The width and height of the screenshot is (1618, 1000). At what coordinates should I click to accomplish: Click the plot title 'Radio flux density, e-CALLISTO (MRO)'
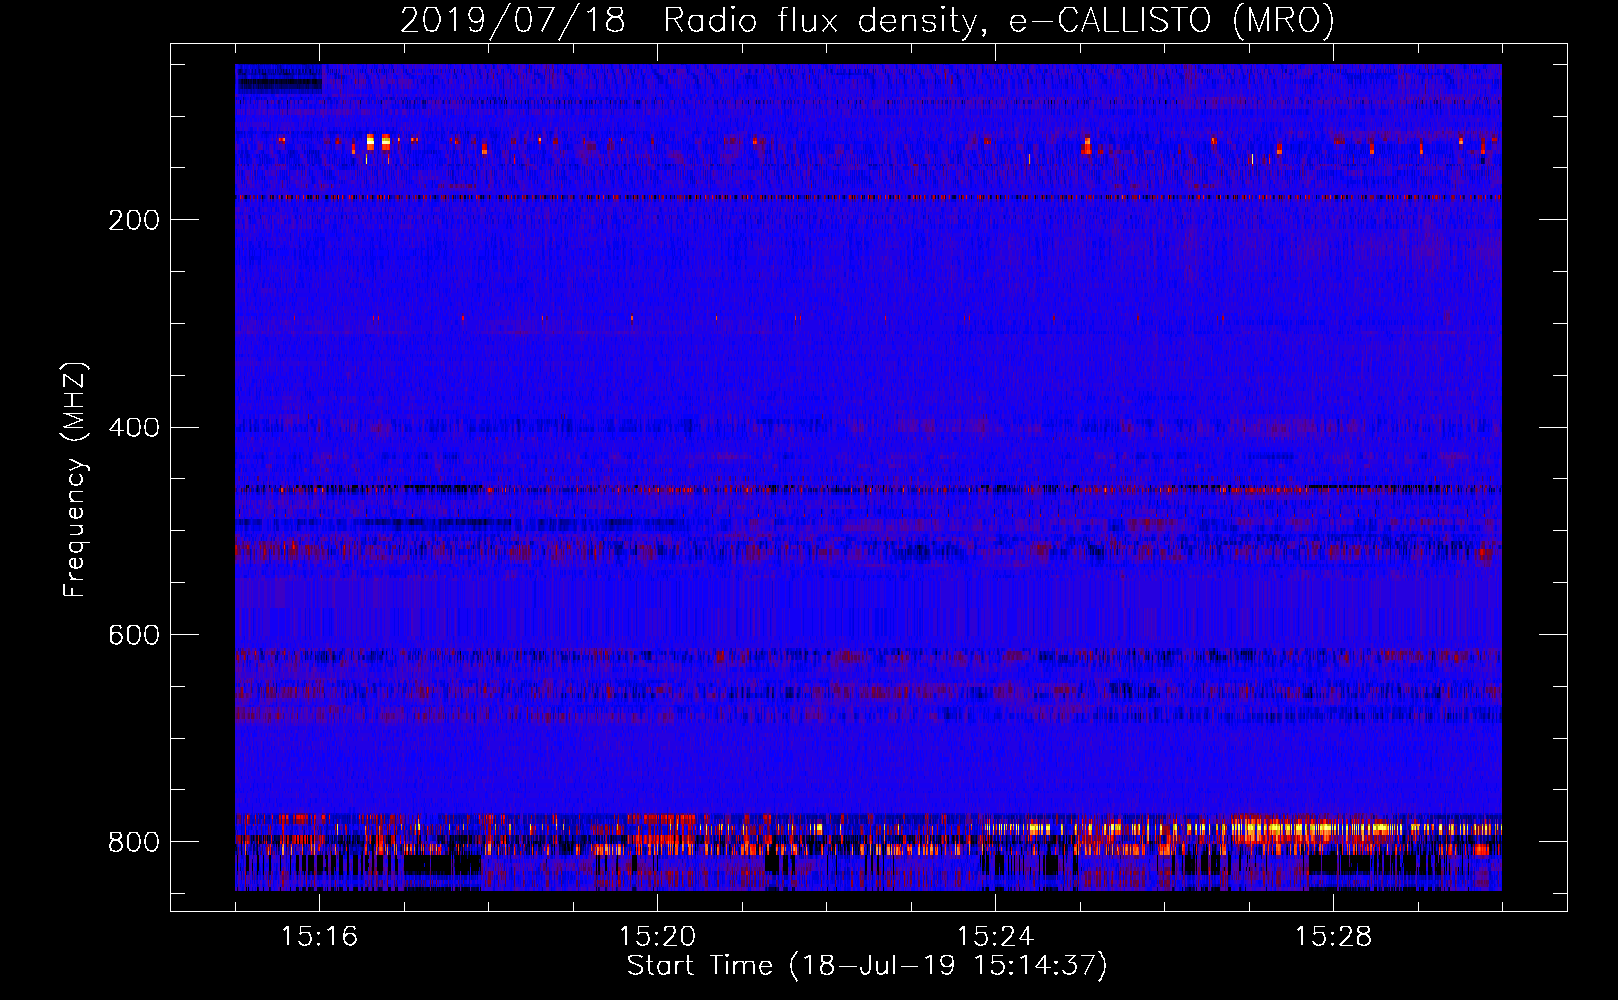click(x=999, y=21)
